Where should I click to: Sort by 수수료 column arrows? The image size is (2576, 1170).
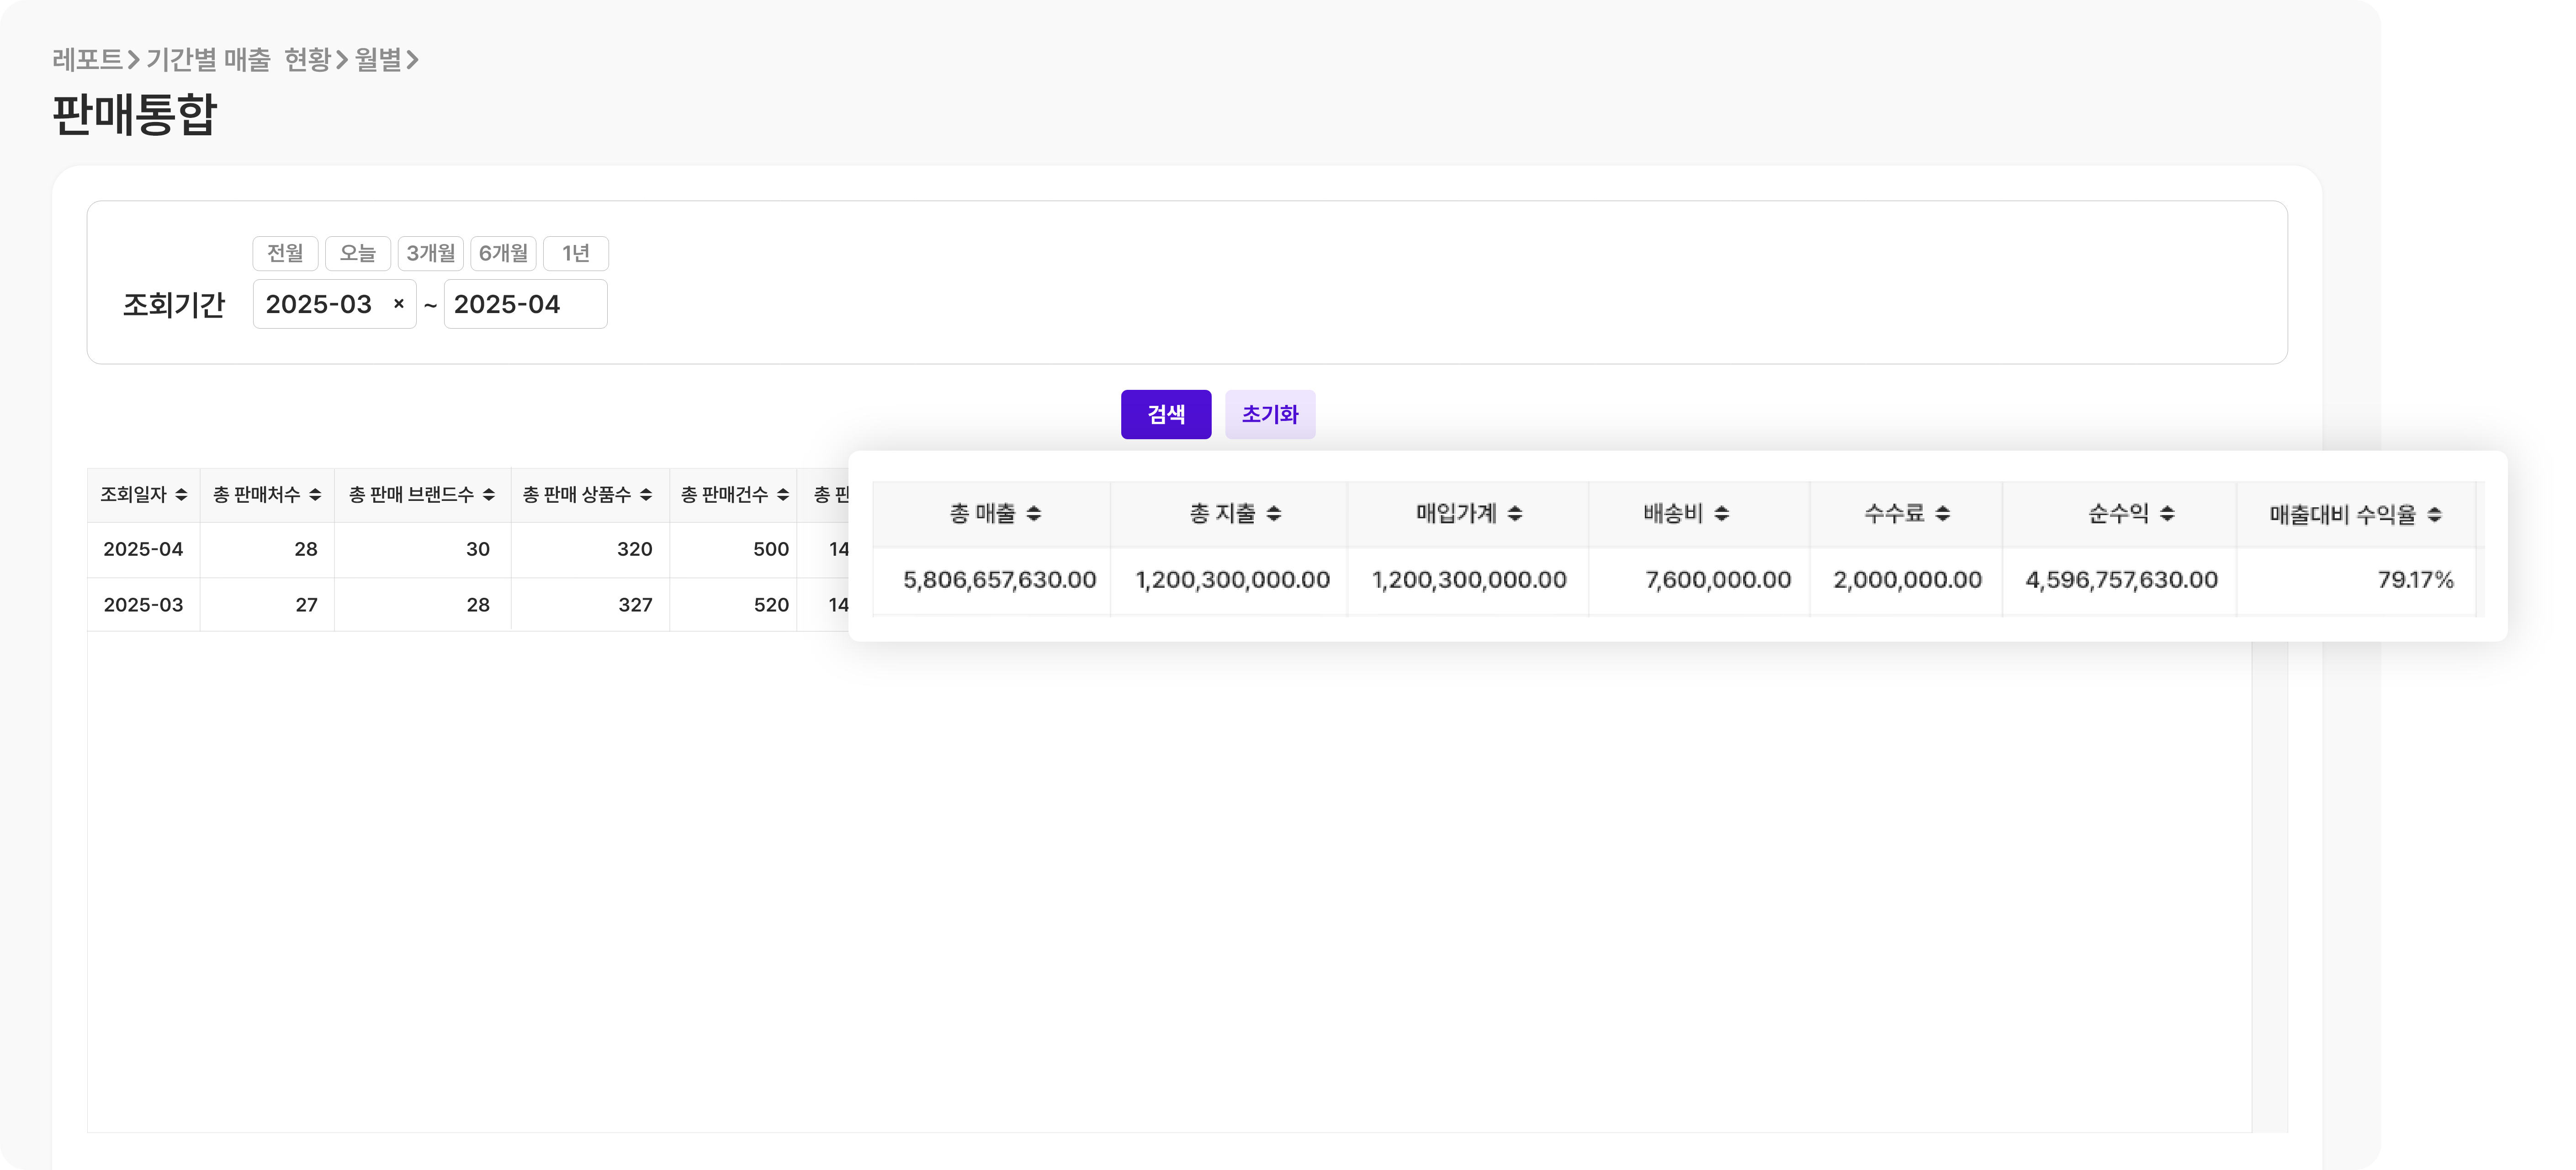(x=1943, y=514)
